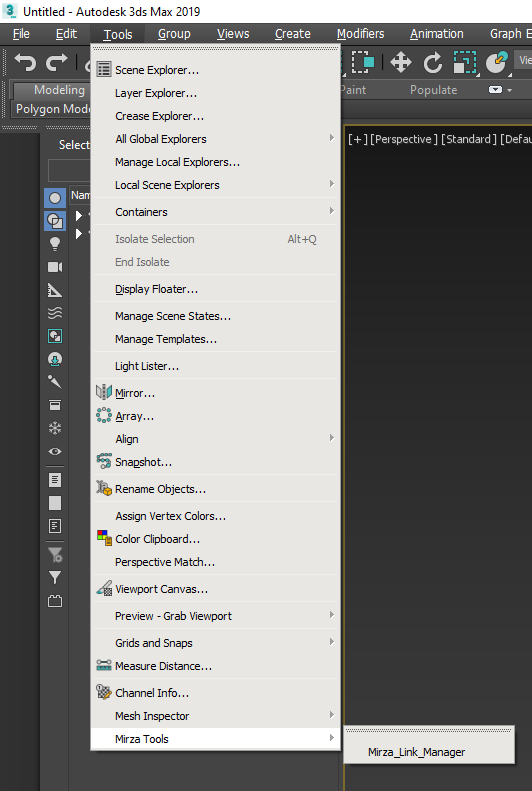The height and width of the screenshot is (791, 532).
Task: Toggle Display Helpers filter
Action: [55, 290]
